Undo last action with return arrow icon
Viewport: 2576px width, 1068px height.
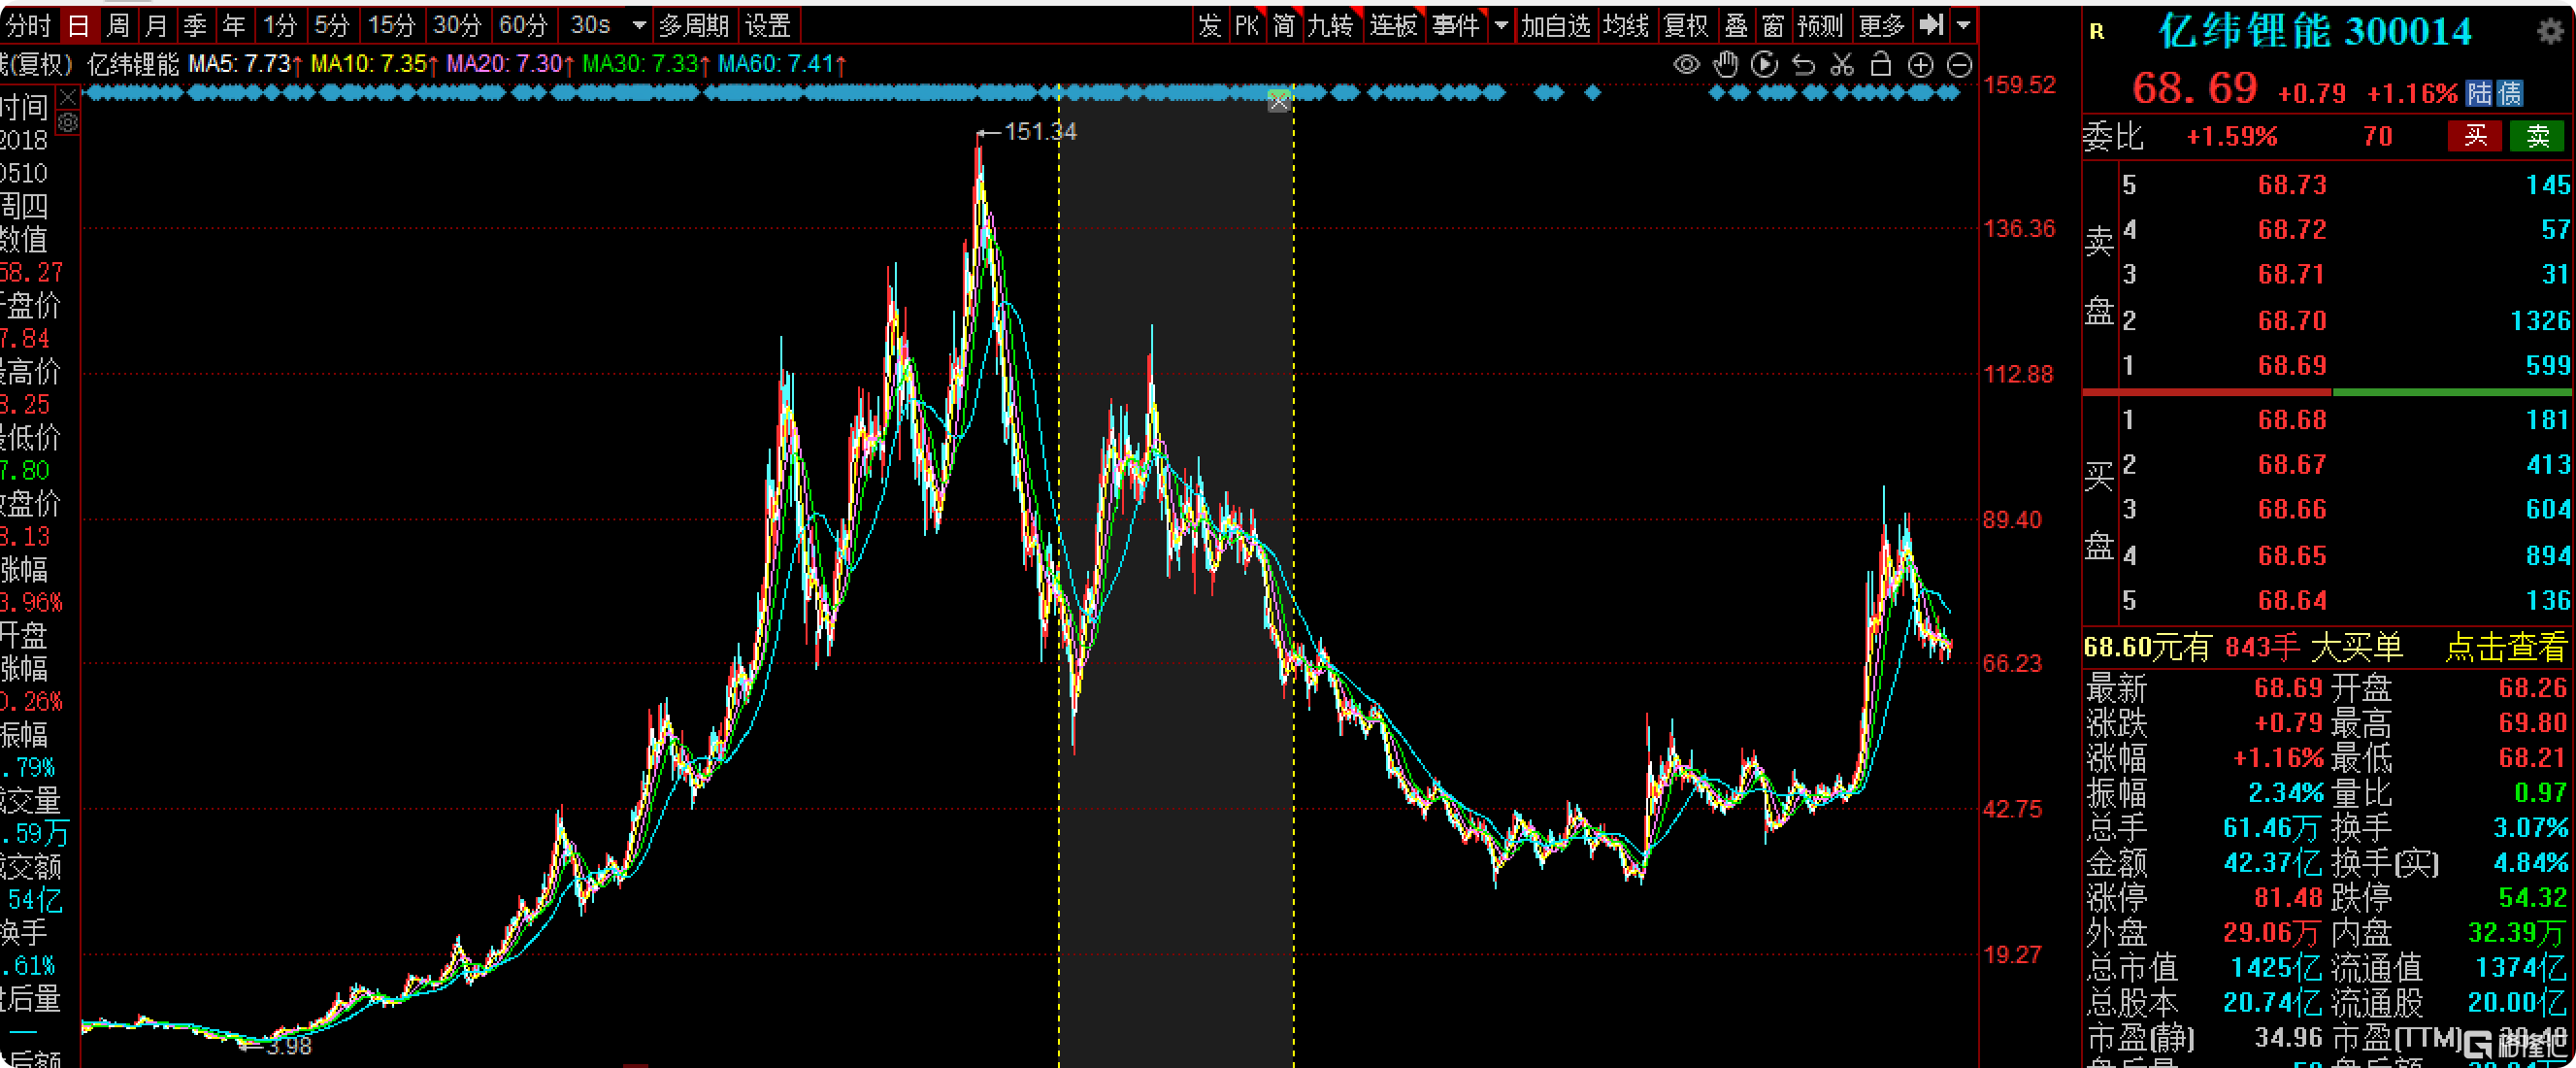[1803, 65]
